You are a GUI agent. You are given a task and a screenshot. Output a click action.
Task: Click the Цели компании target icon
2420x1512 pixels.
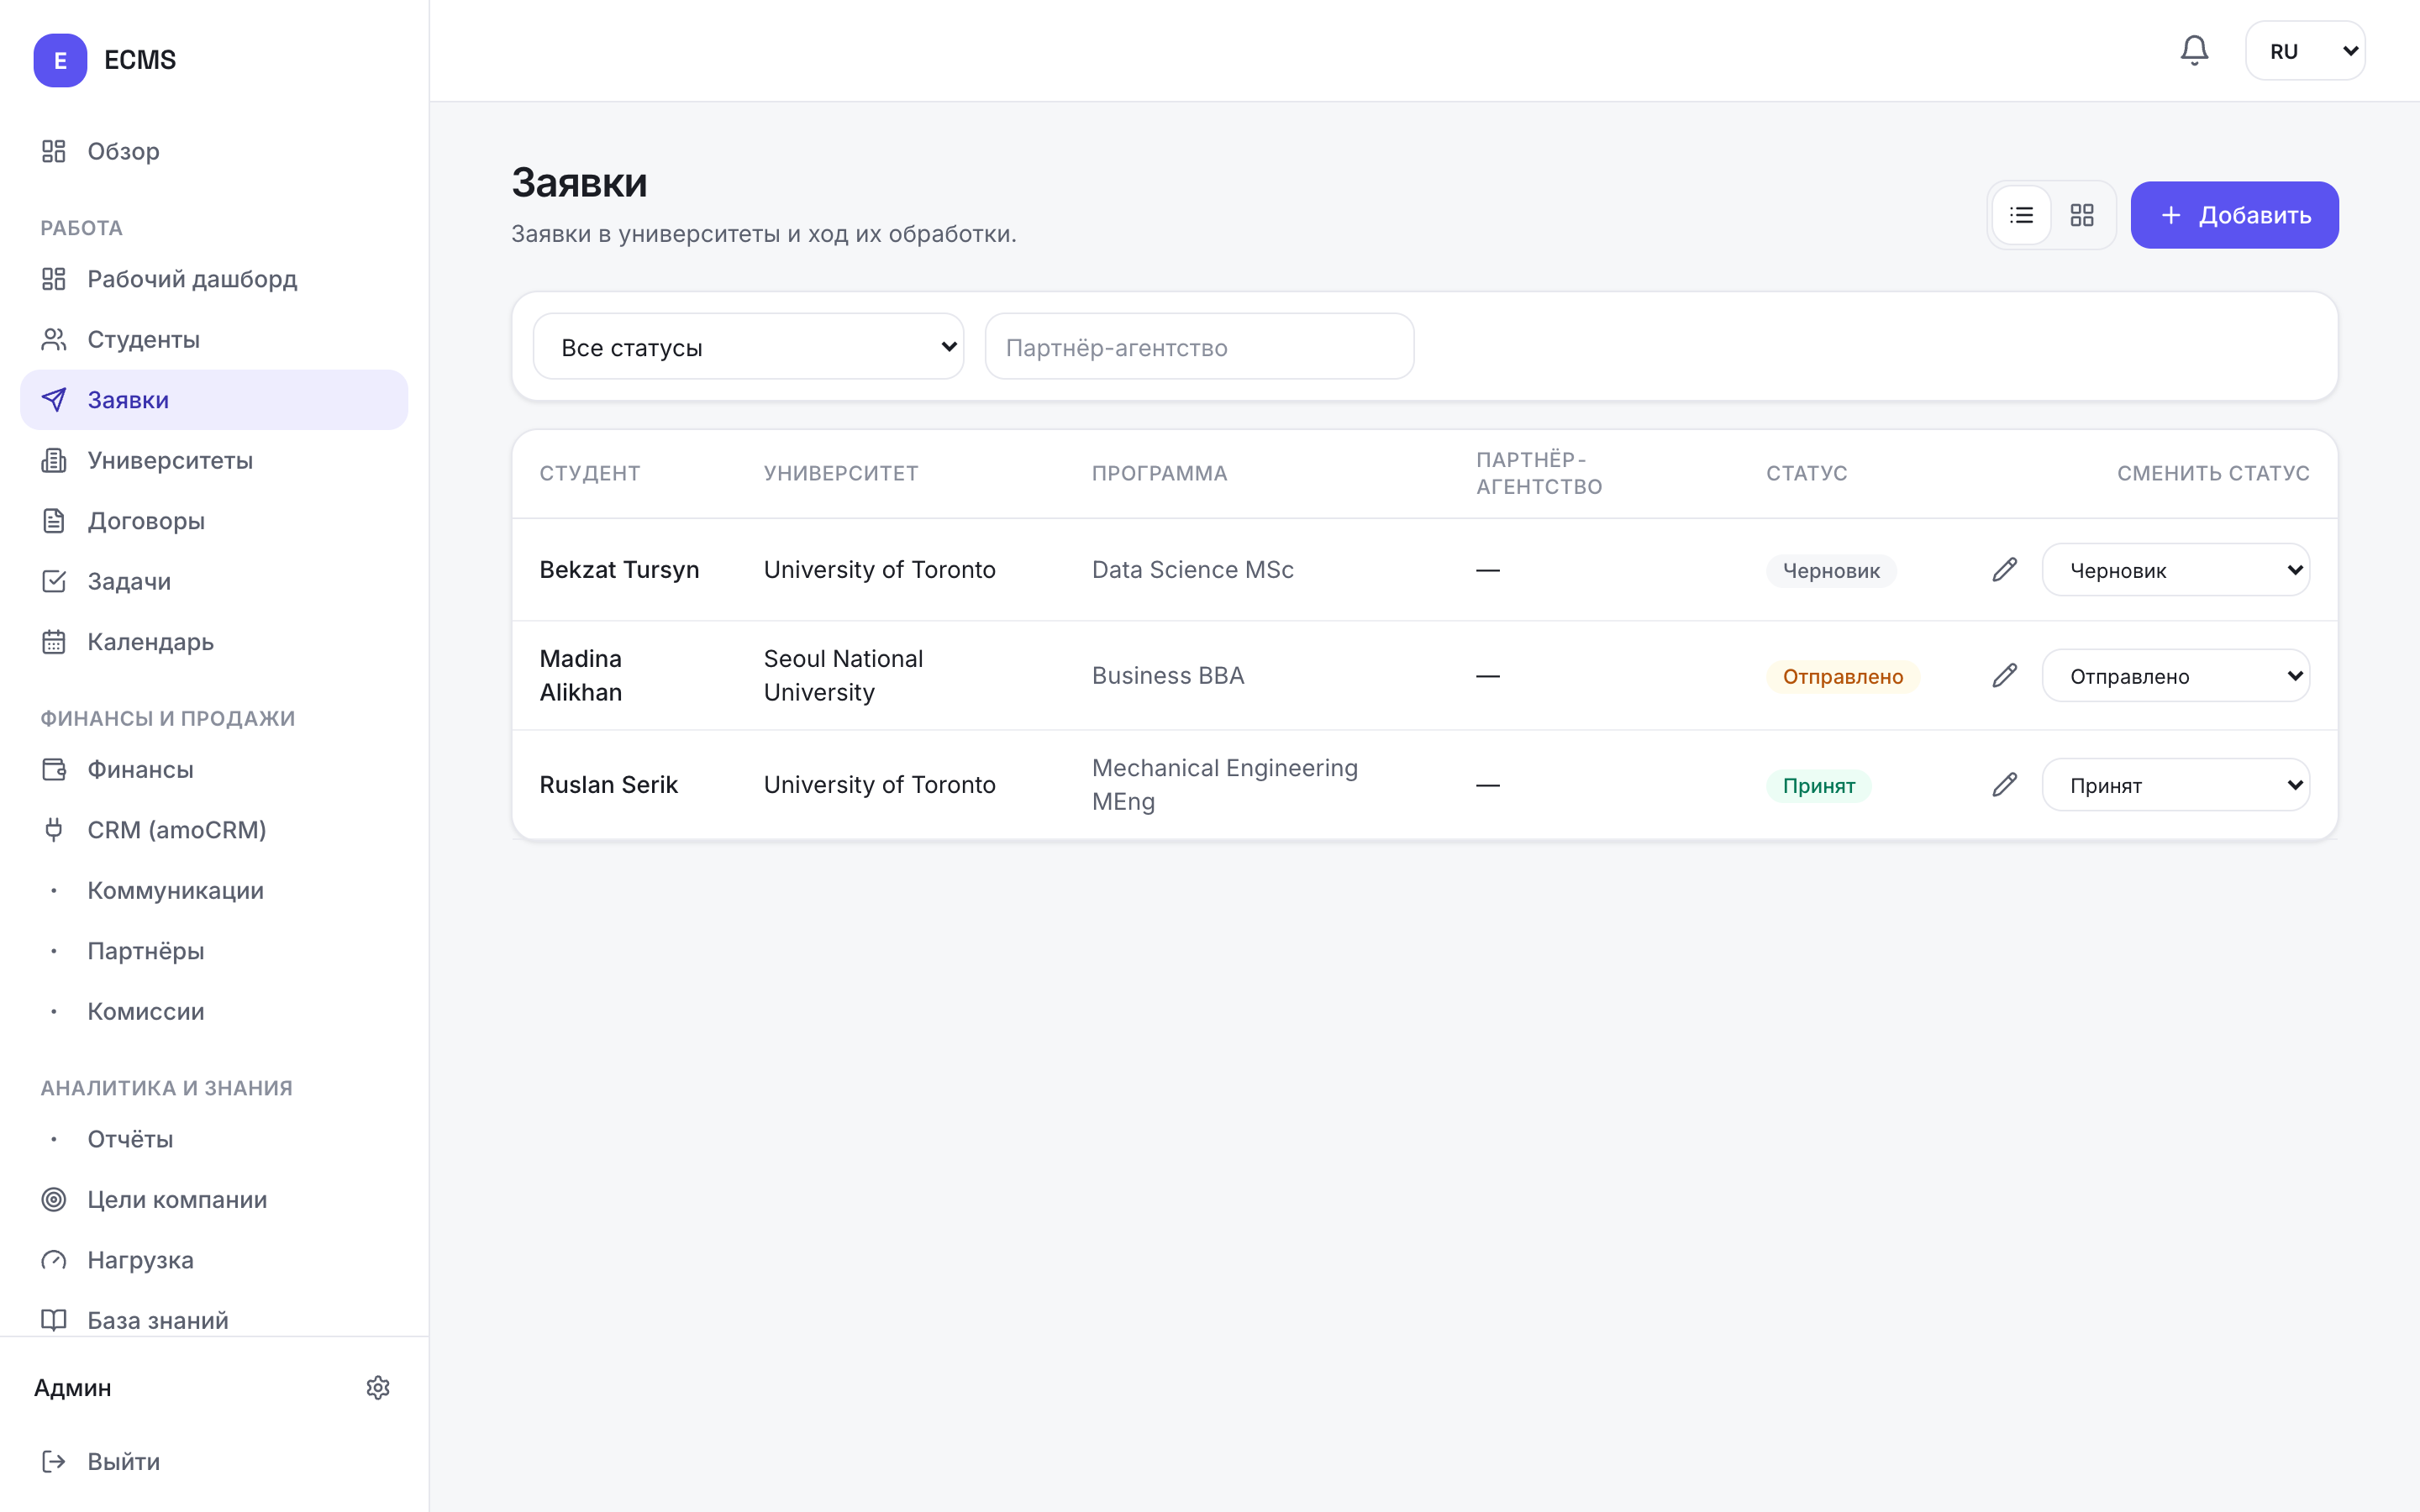(54, 1200)
